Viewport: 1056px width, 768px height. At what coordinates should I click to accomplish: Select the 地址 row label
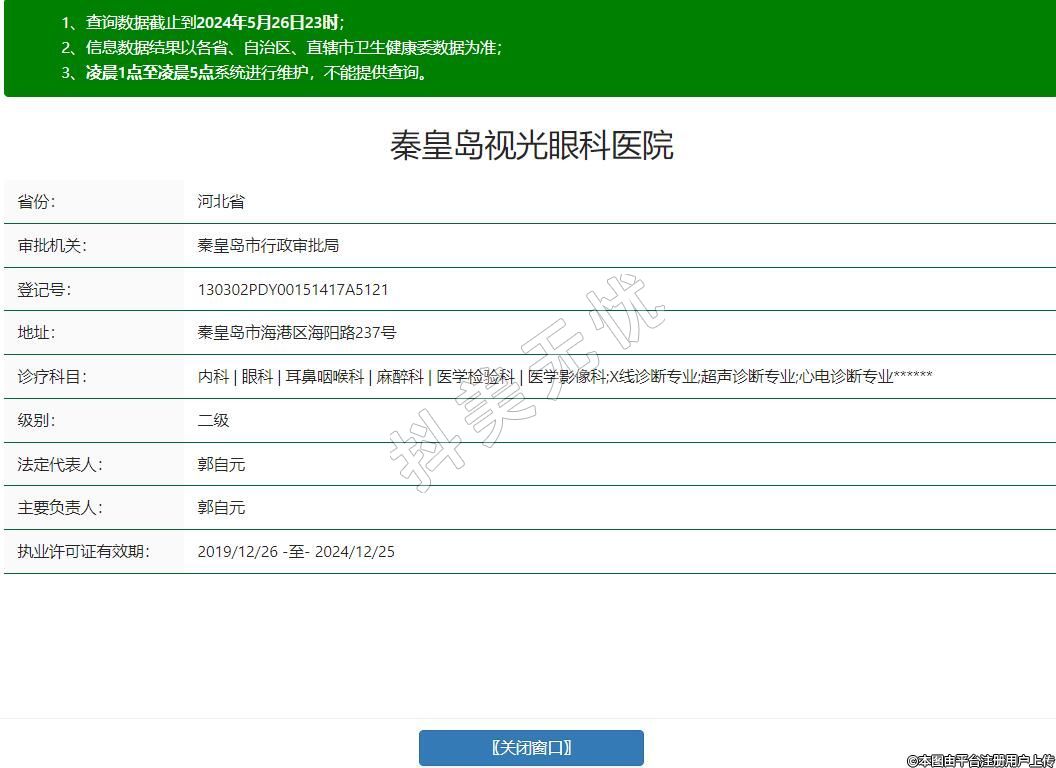coord(37,333)
